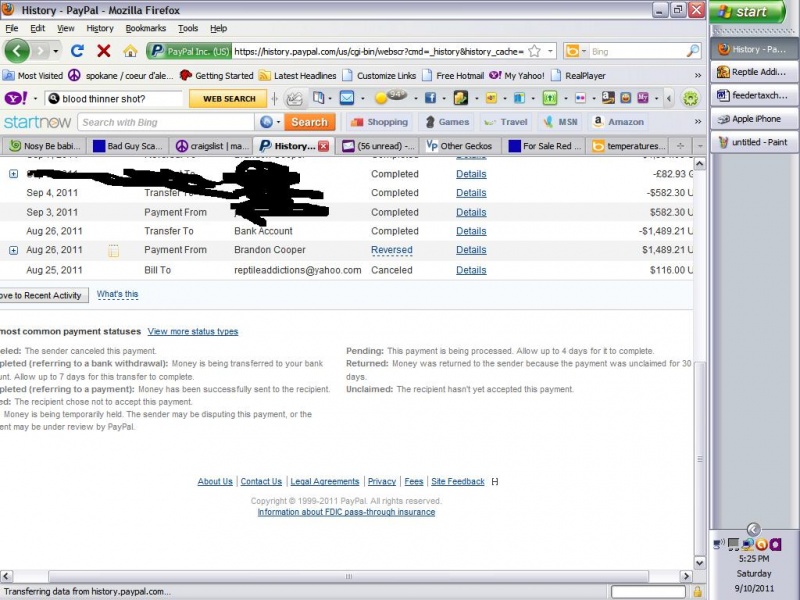Click in the startnow Search with Bing field
The image size is (800, 600).
coord(166,122)
